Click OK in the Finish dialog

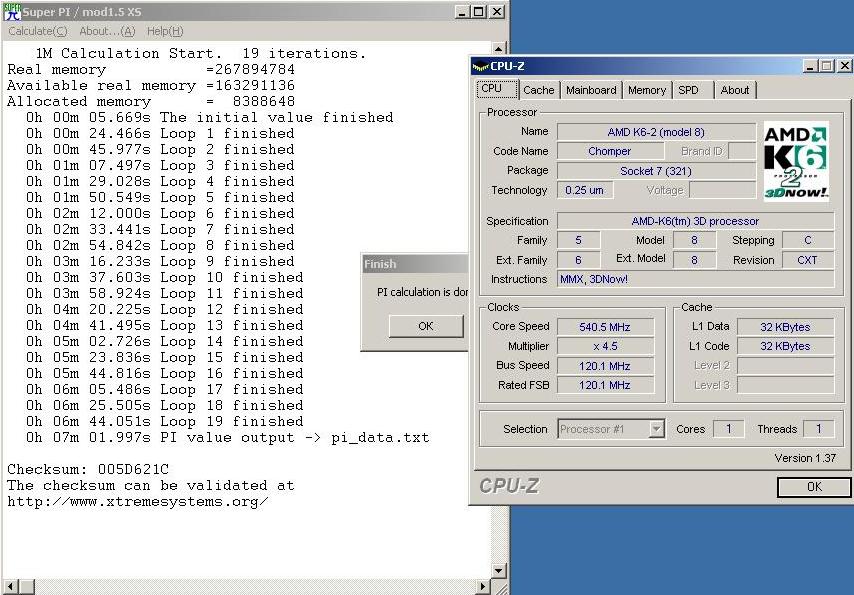click(426, 326)
